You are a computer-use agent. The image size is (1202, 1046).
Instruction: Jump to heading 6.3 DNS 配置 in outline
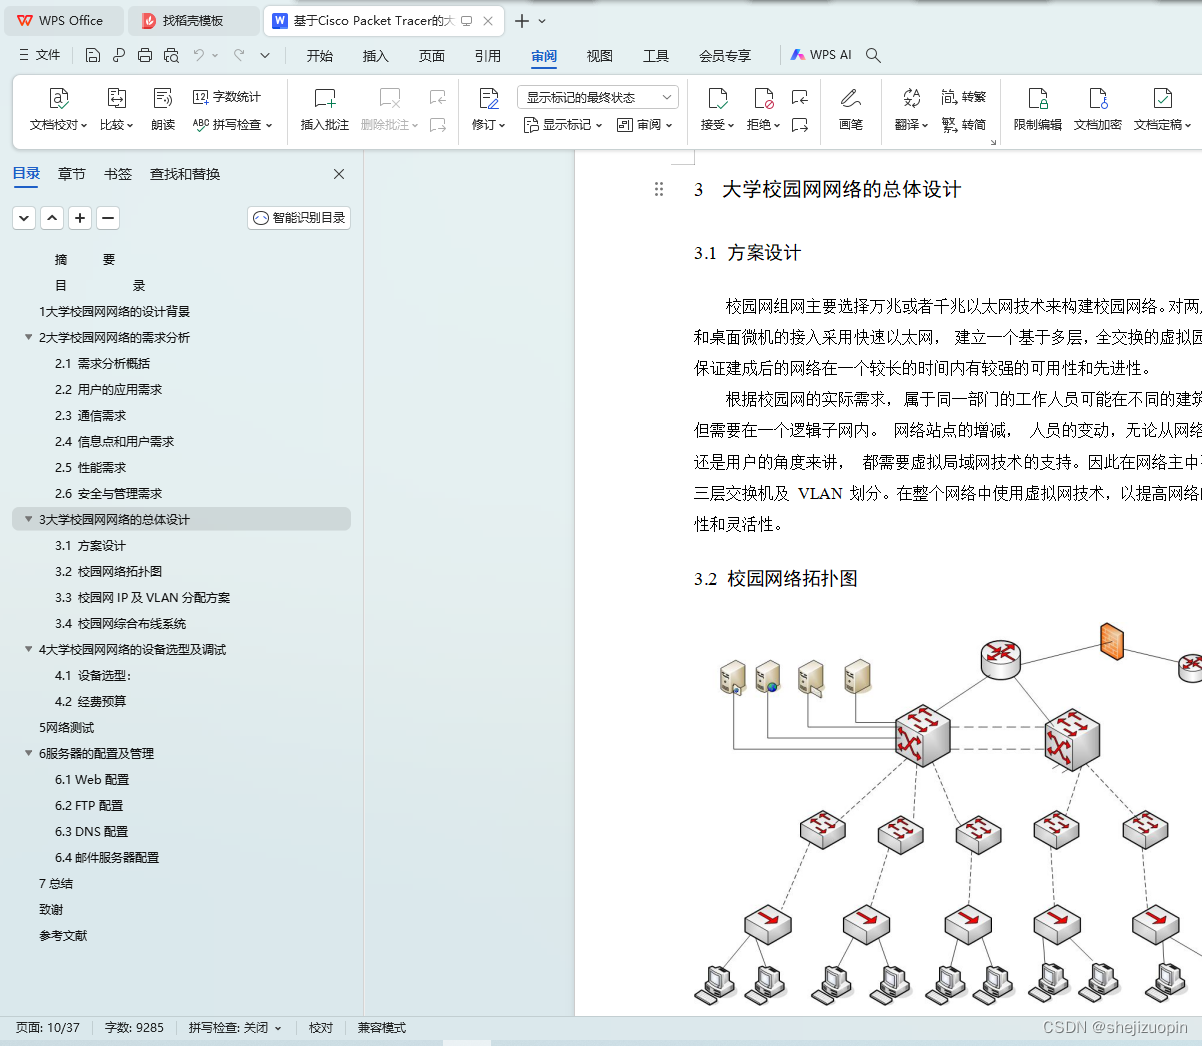coord(91,831)
